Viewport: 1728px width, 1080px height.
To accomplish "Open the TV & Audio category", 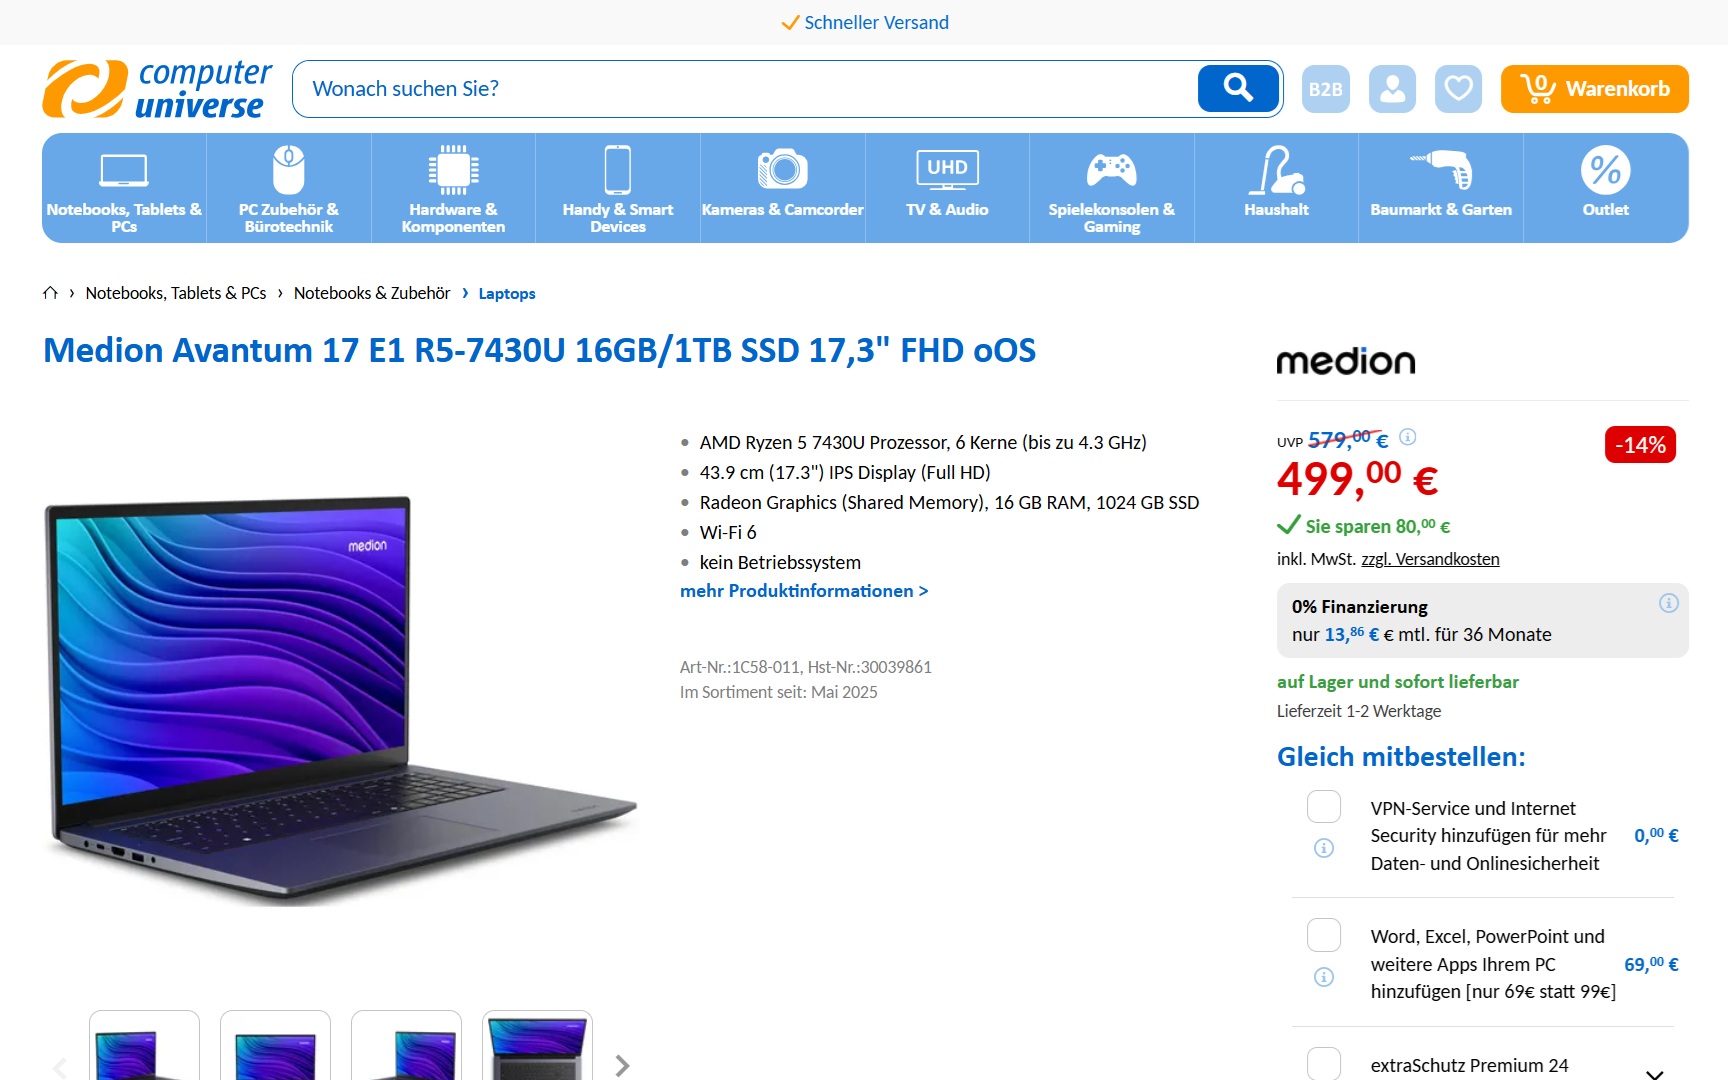I will click(947, 188).
